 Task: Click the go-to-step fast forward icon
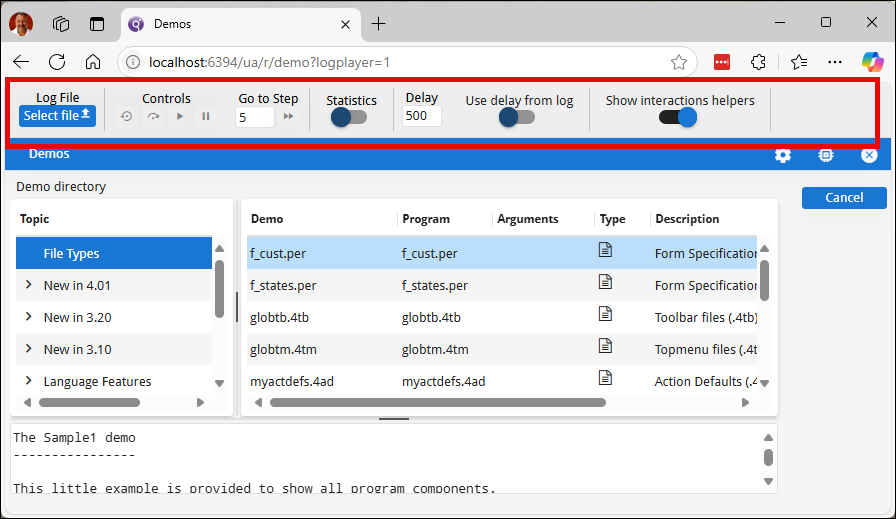[288, 117]
